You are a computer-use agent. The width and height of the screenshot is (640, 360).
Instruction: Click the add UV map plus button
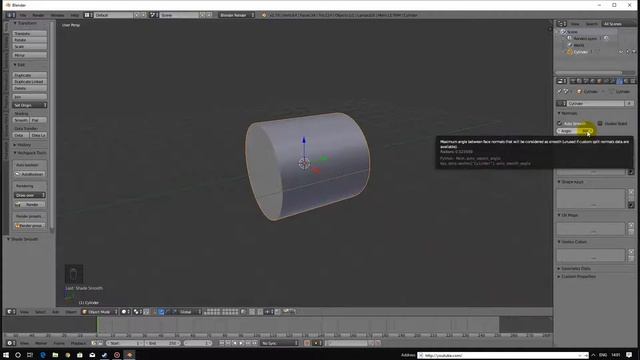[631, 225]
